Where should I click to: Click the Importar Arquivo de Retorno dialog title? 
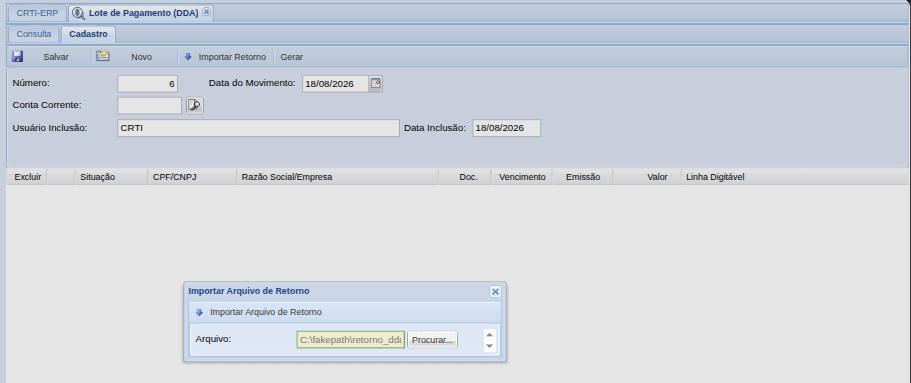pyautogui.click(x=249, y=291)
